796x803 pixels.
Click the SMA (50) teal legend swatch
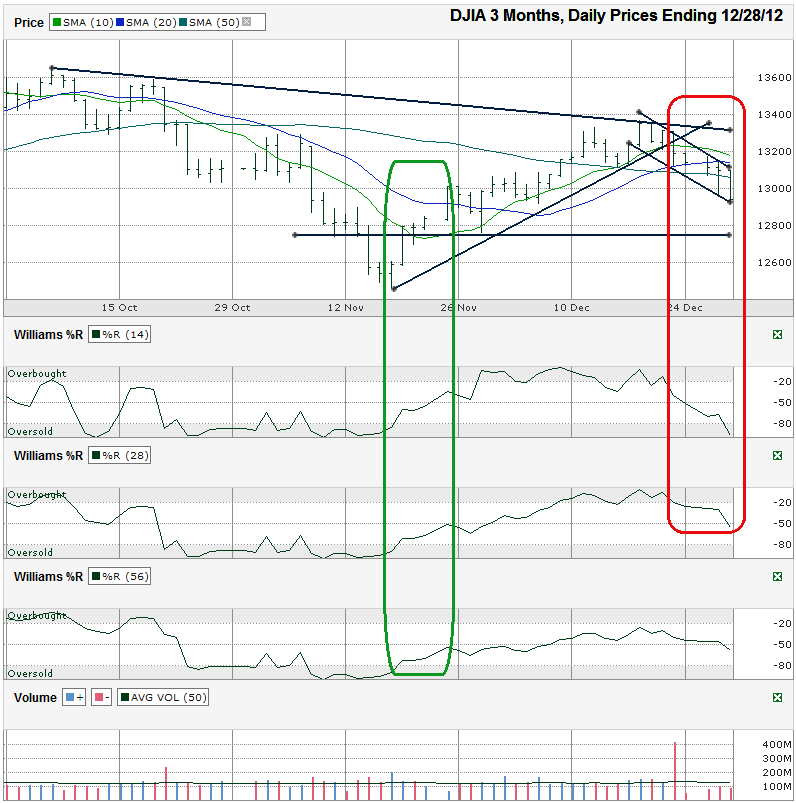click(183, 23)
